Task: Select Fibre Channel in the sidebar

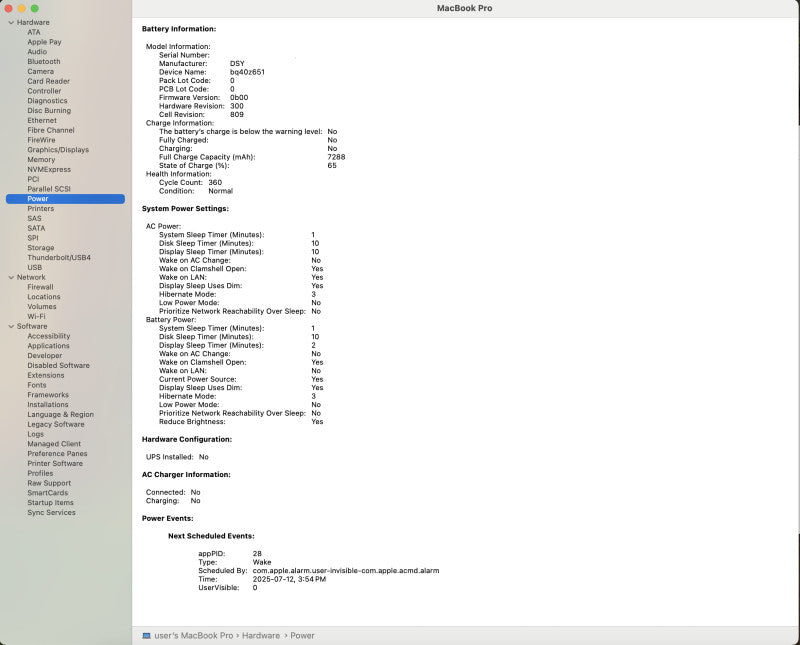Action: pos(51,130)
